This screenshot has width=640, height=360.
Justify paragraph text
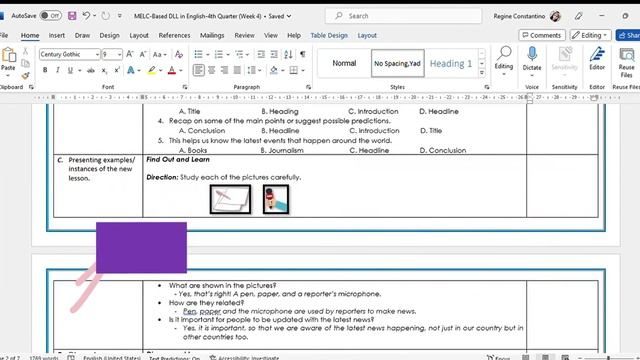[x=237, y=70]
